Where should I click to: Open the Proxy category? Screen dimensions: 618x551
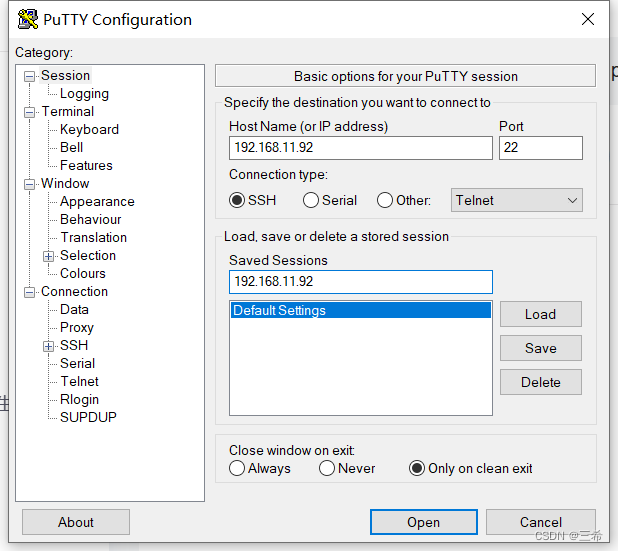(77, 328)
